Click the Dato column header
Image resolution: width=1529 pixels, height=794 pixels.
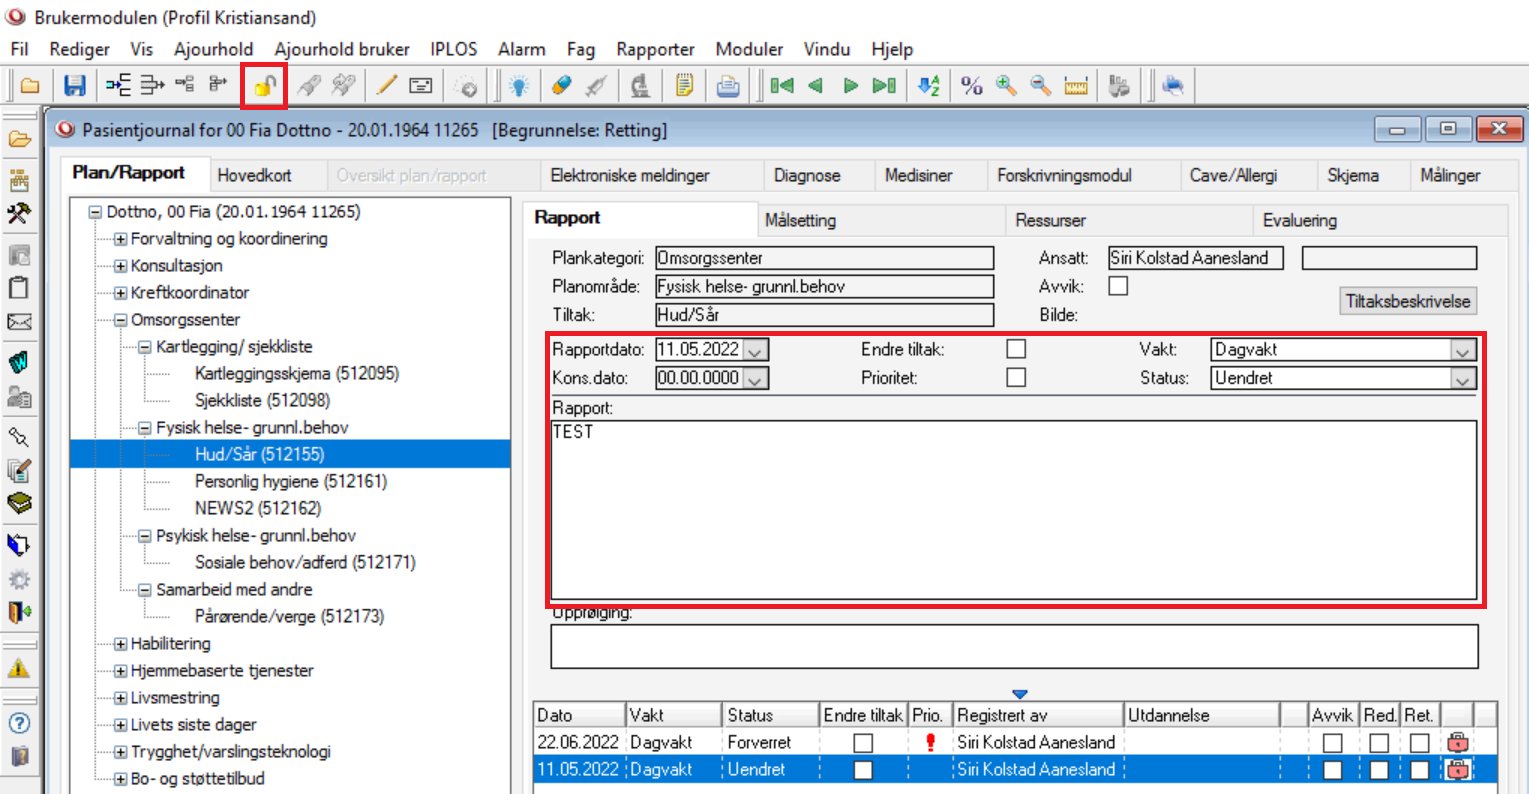(579, 715)
